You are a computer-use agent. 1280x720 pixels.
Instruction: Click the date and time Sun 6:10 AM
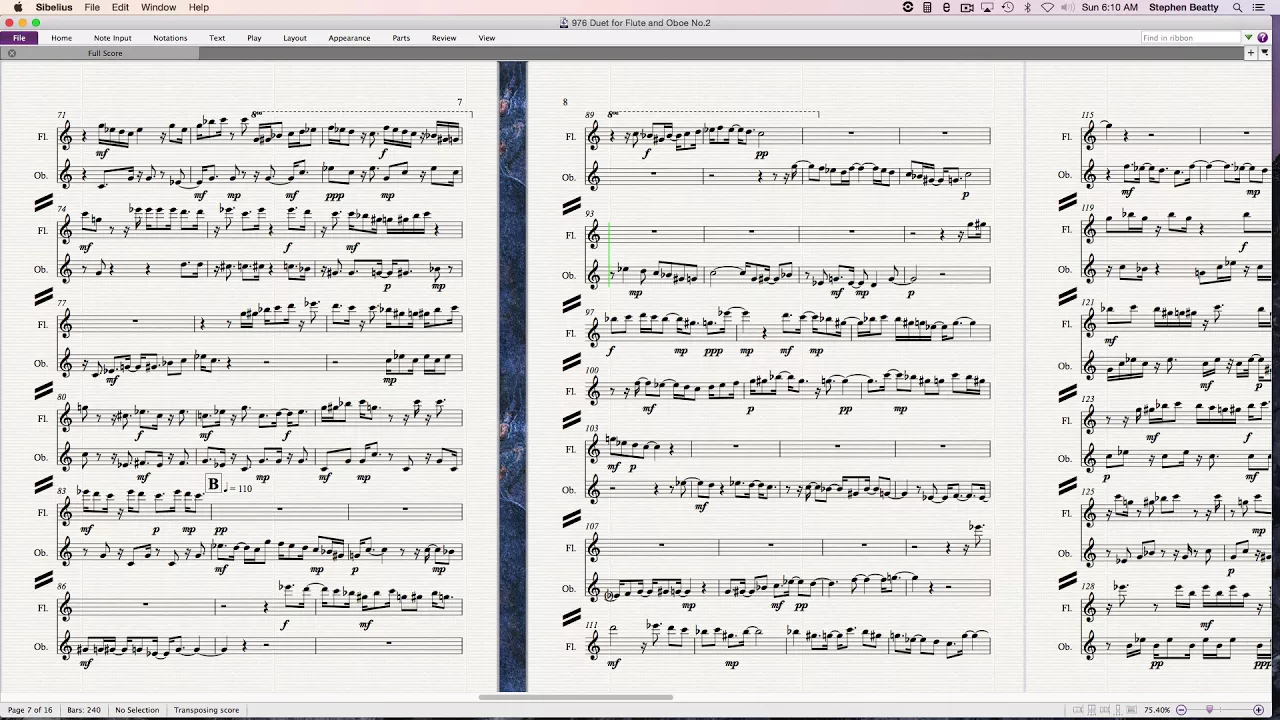pyautogui.click(x=1110, y=7)
